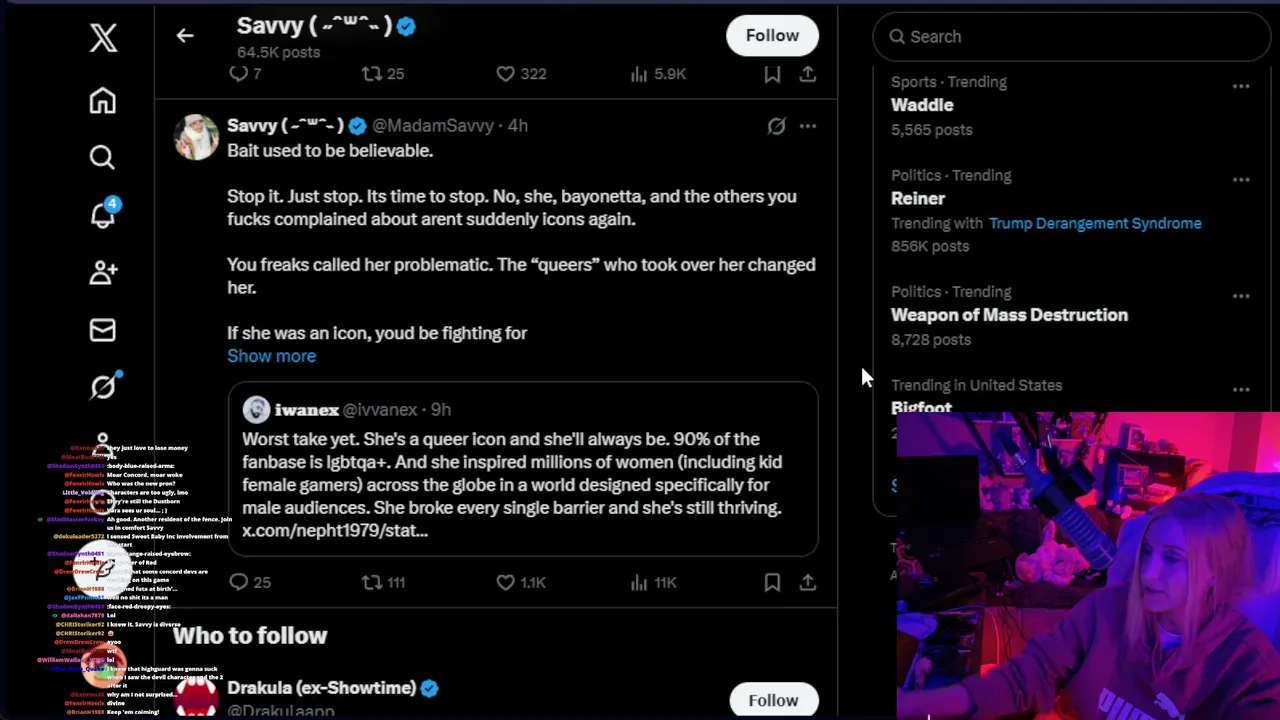Open Notifications bell icon

point(103,214)
